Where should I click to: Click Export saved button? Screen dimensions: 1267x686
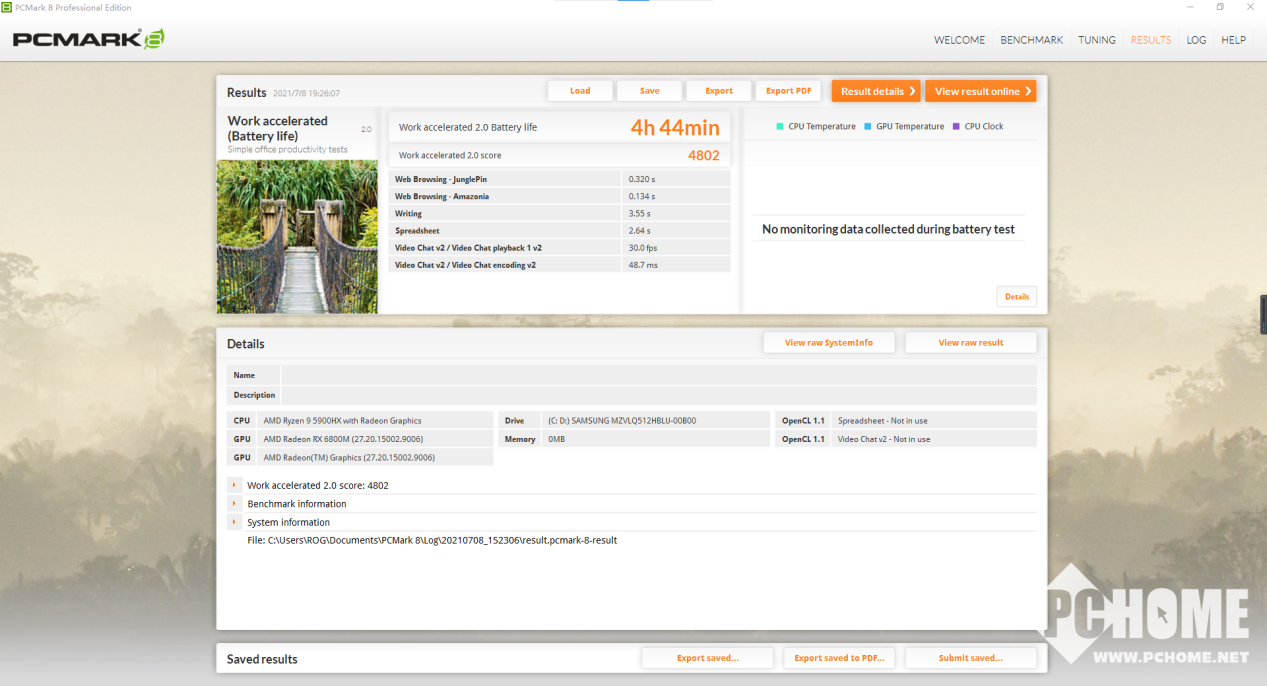tap(707, 658)
